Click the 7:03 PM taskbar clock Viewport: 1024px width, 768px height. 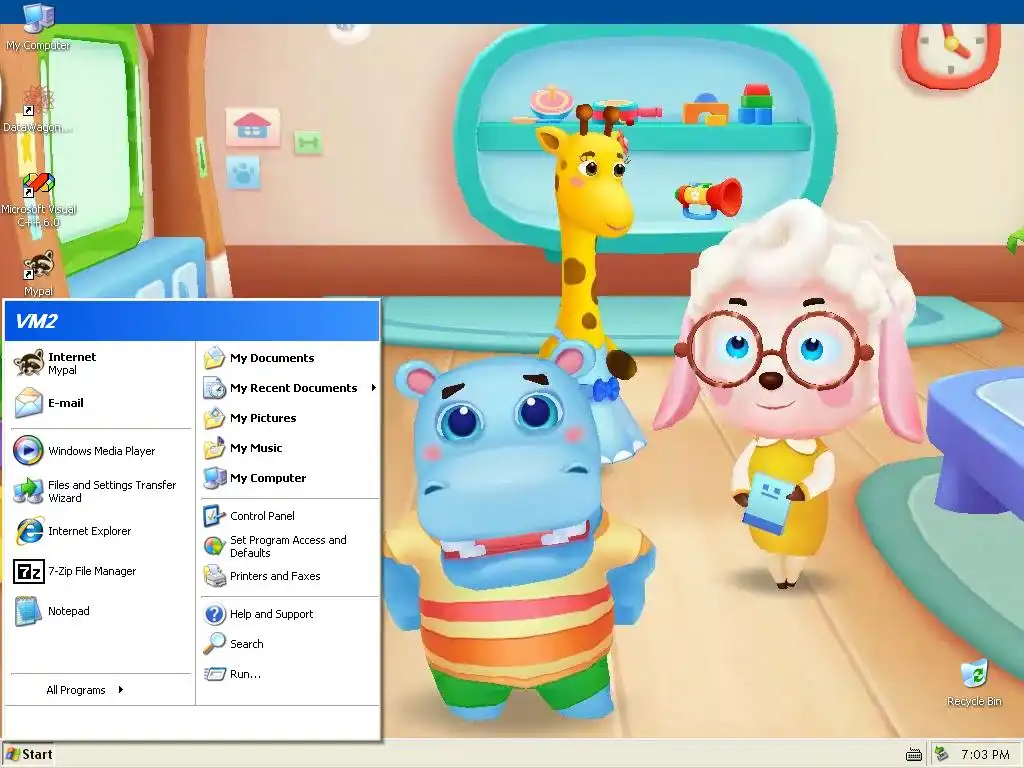985,755
